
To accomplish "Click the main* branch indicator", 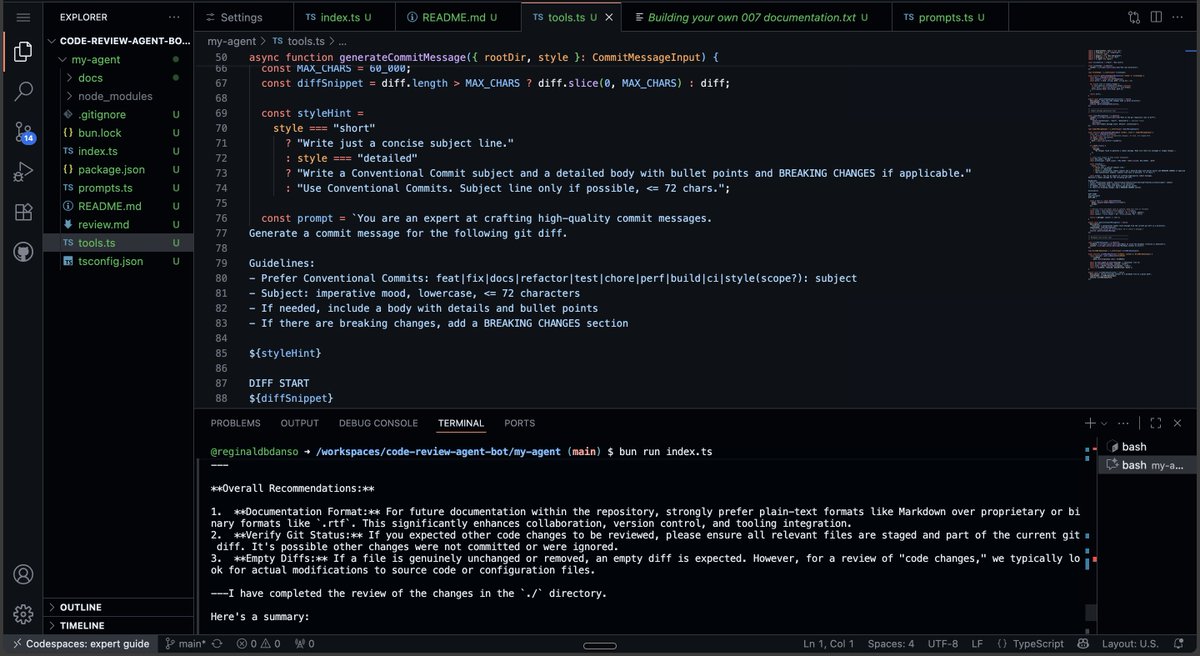I will click(188, 643).
